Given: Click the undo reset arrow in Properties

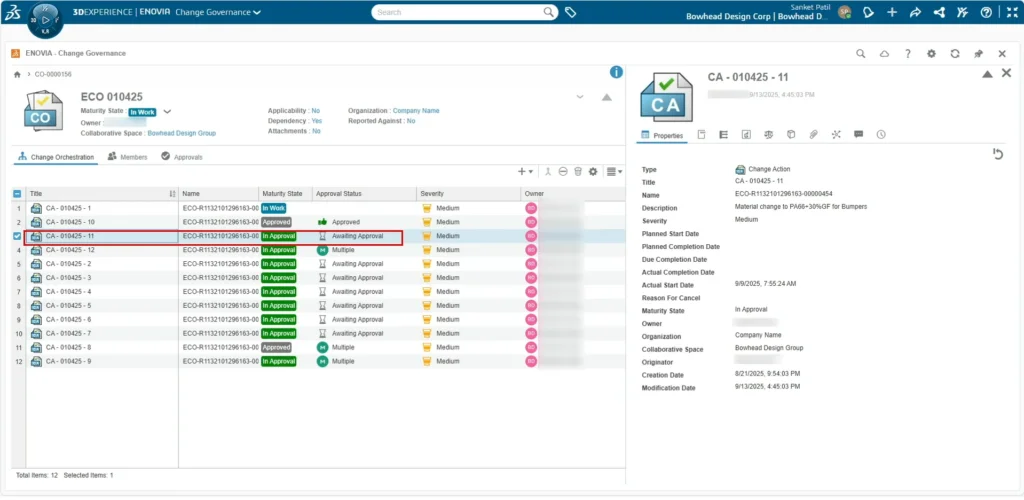Looking at the screenshot, I should [x=997, y=154].
